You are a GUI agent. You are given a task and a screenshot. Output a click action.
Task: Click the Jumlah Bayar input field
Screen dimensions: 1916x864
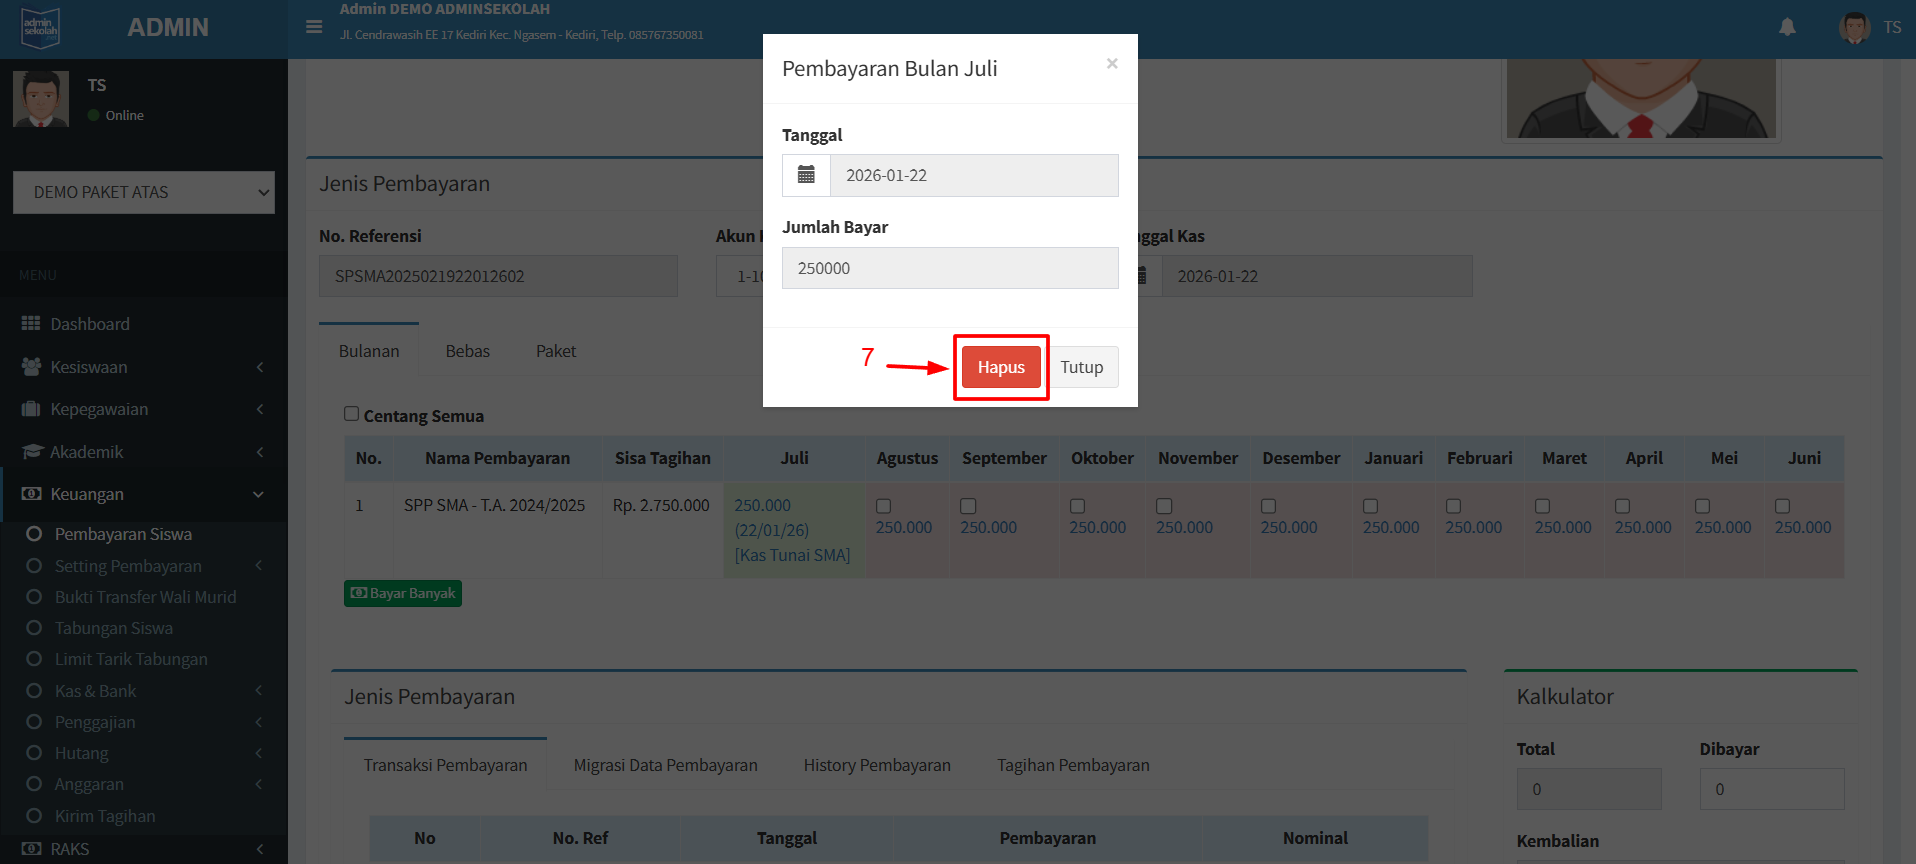[949, 268]
